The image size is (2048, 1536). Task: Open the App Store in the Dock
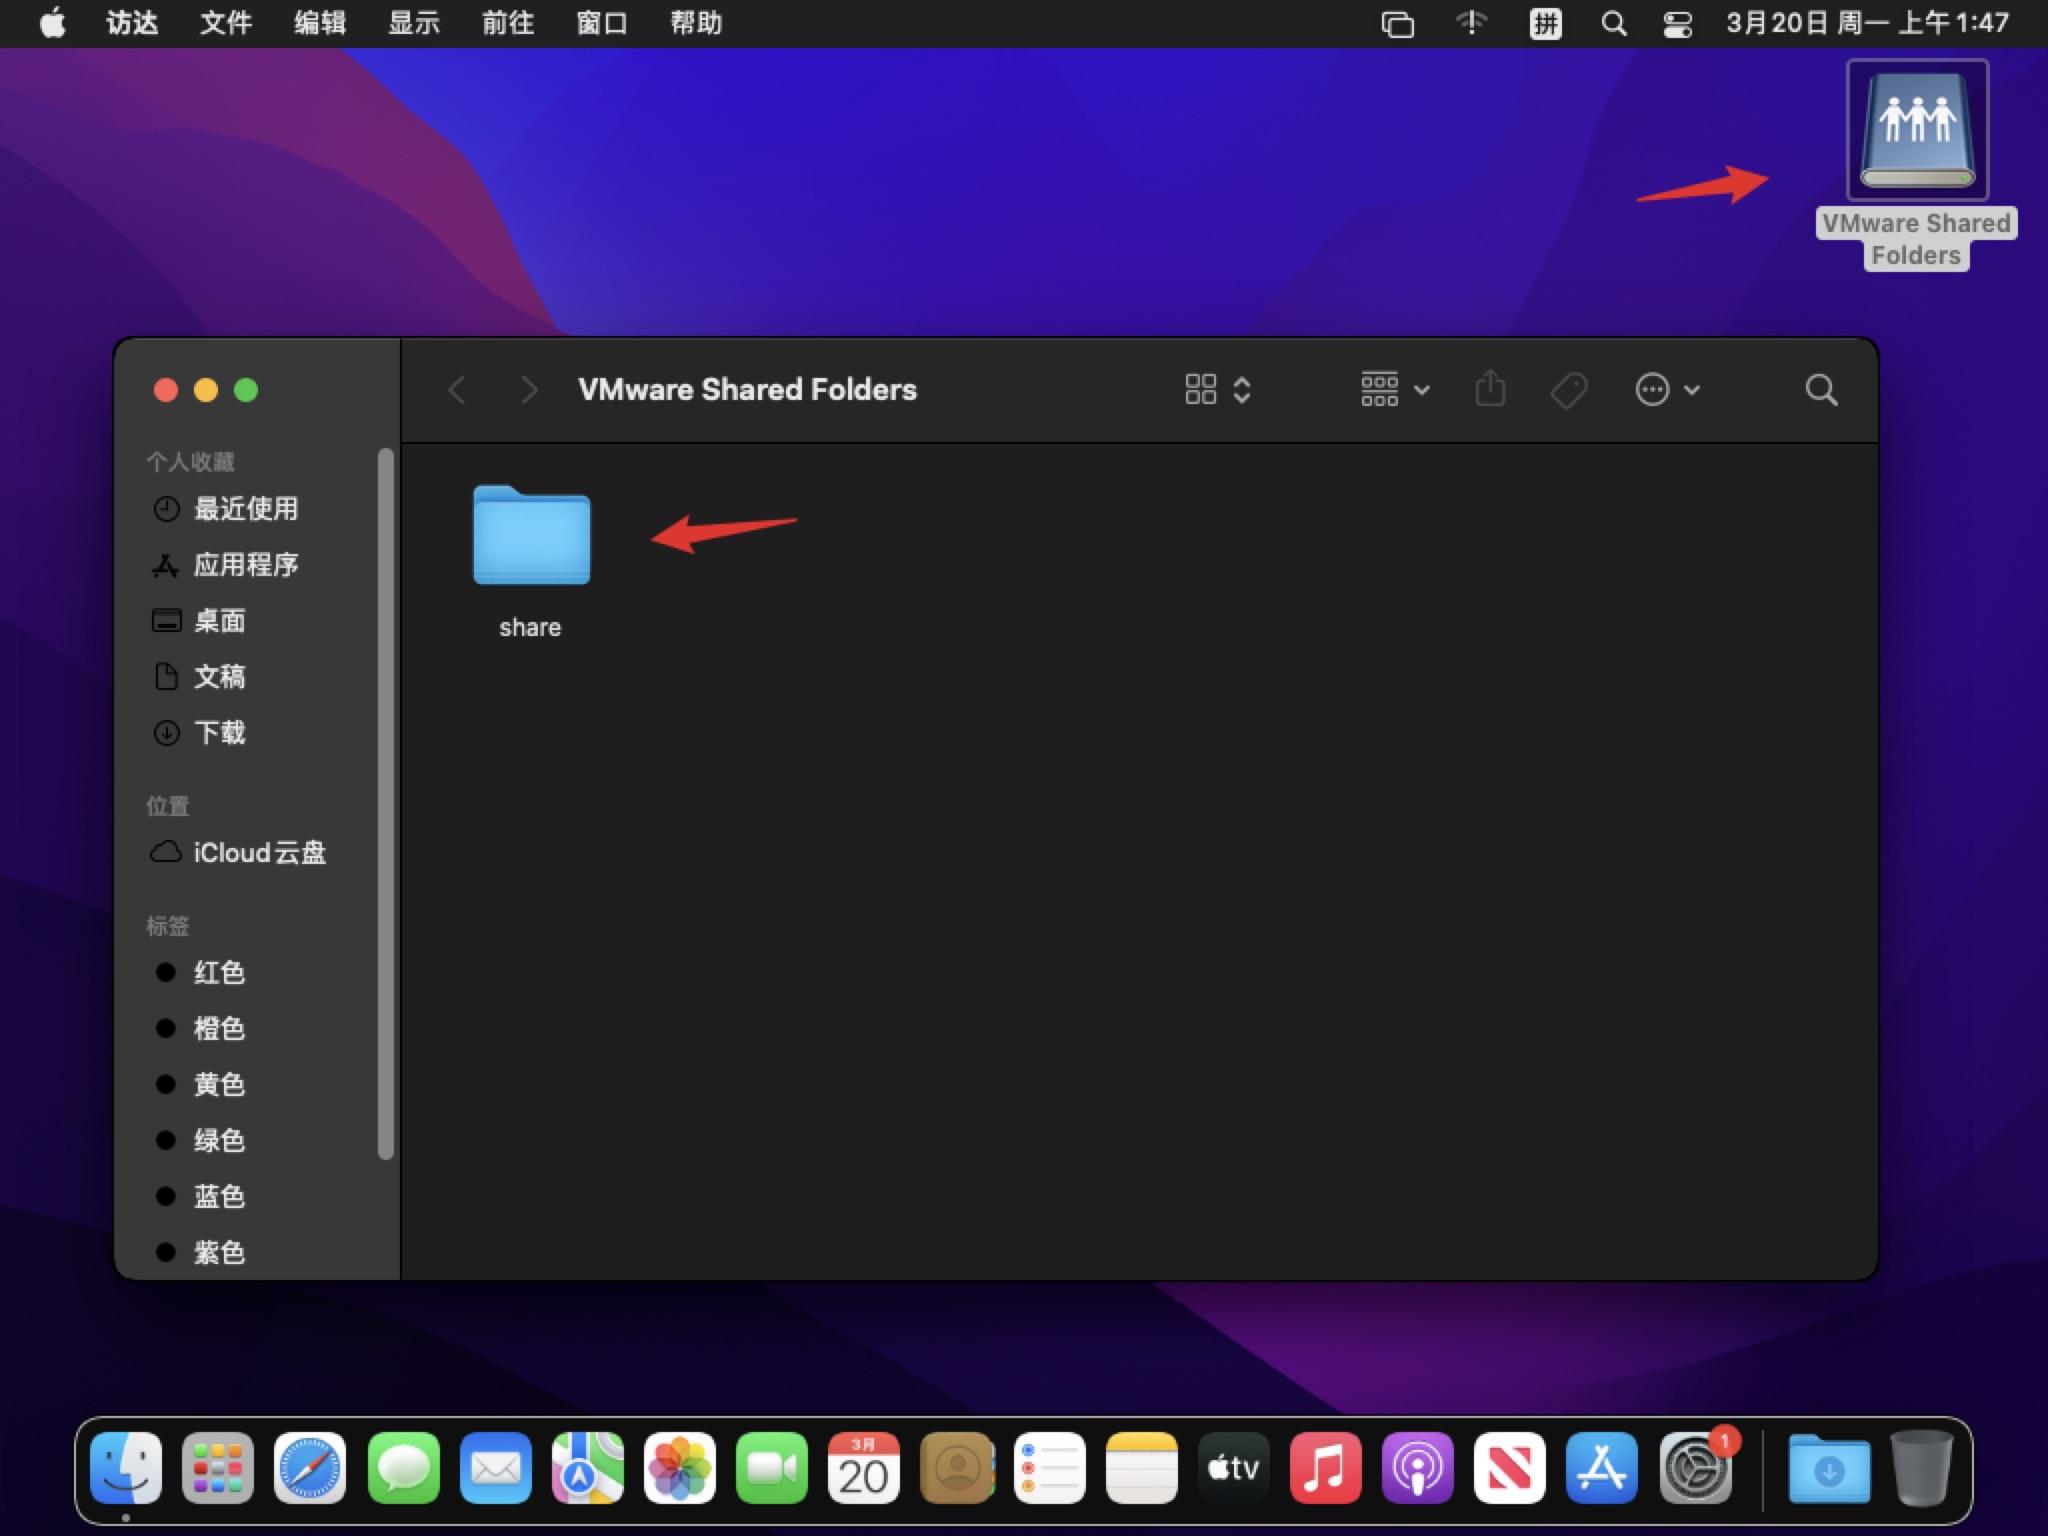tap(1602, 1469)
